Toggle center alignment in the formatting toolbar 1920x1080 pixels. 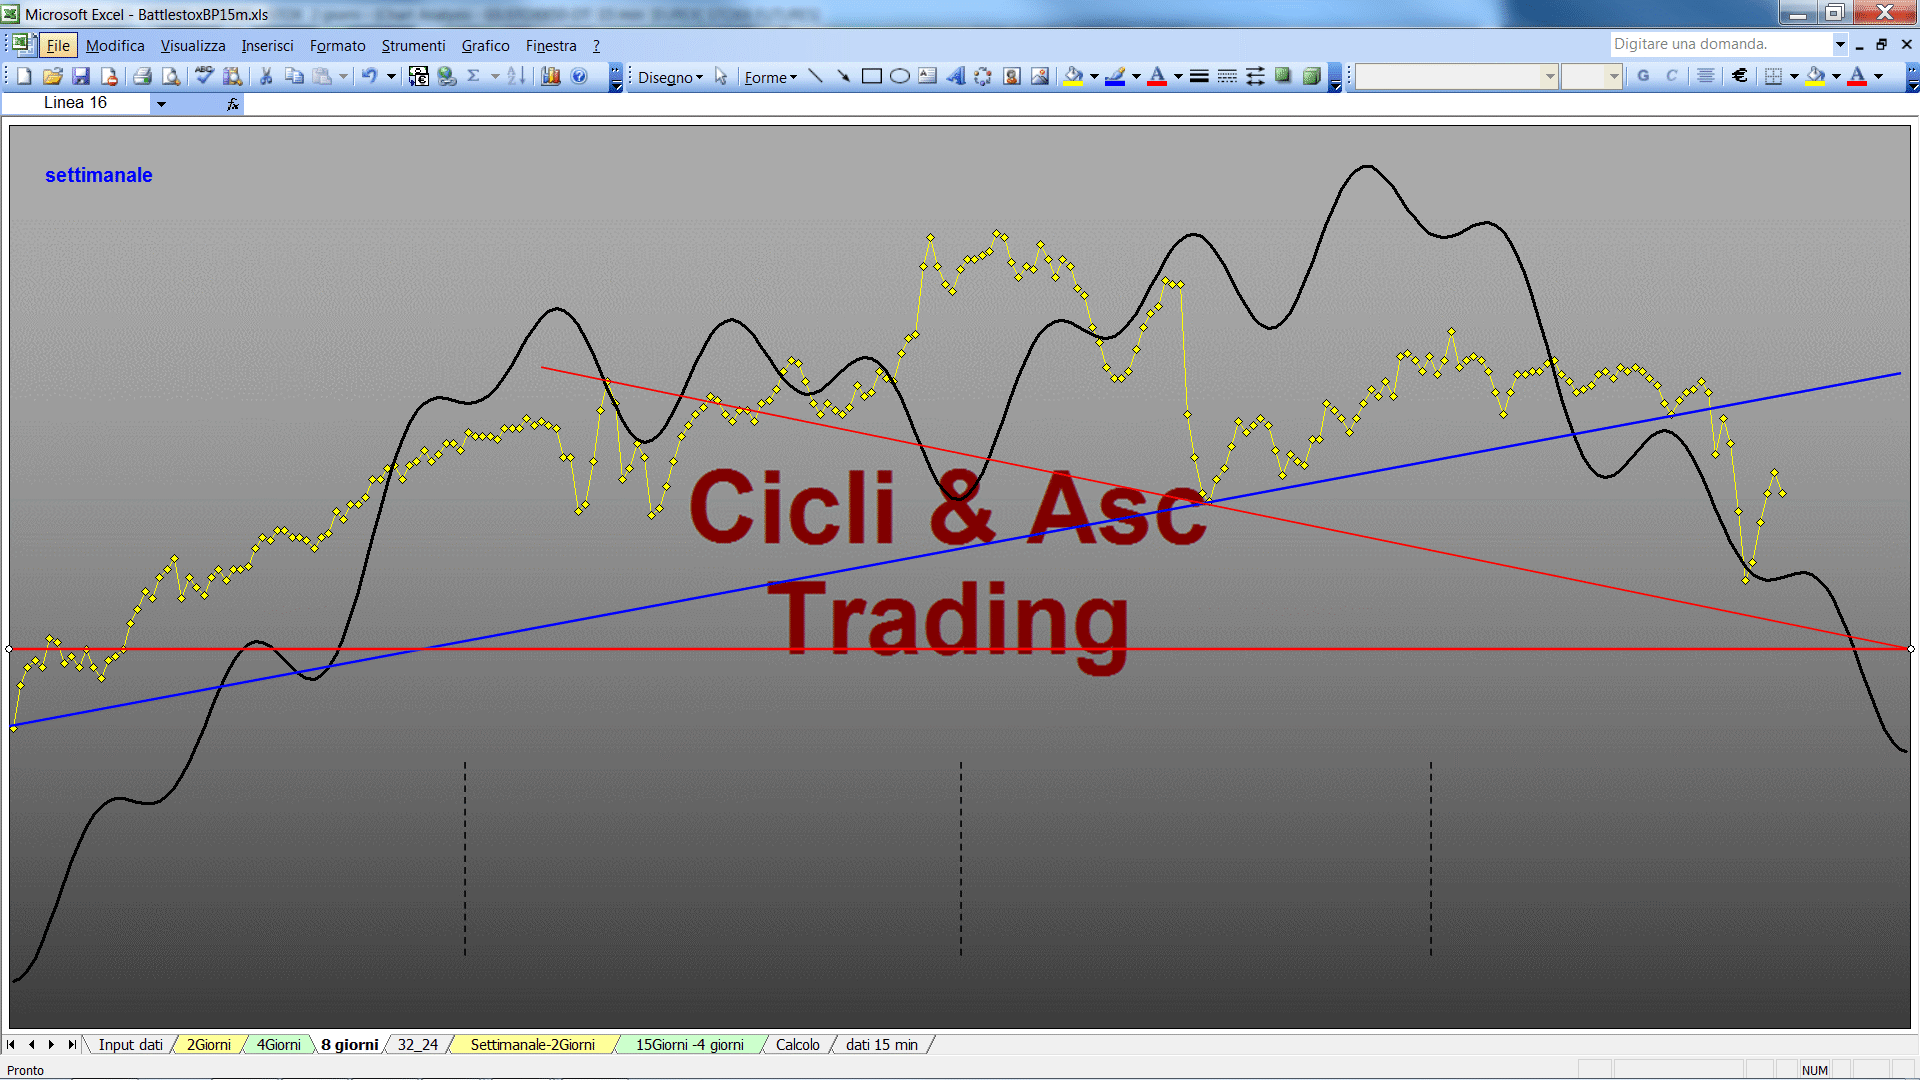(1706, 76)
